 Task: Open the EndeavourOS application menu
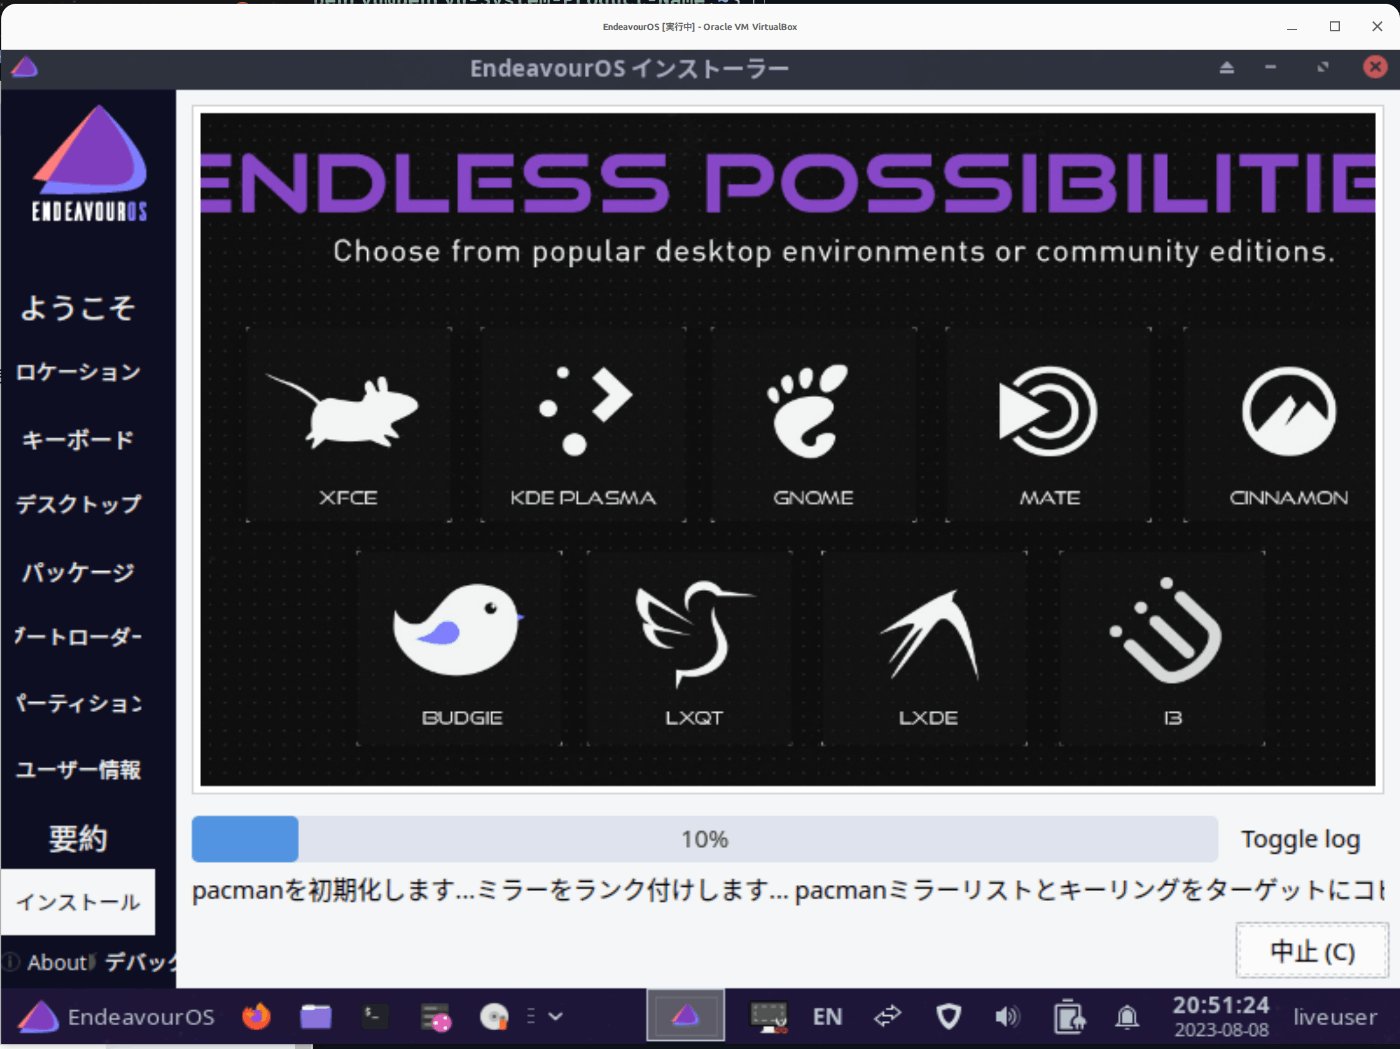pyautogui.click(x=117, y=1017)
